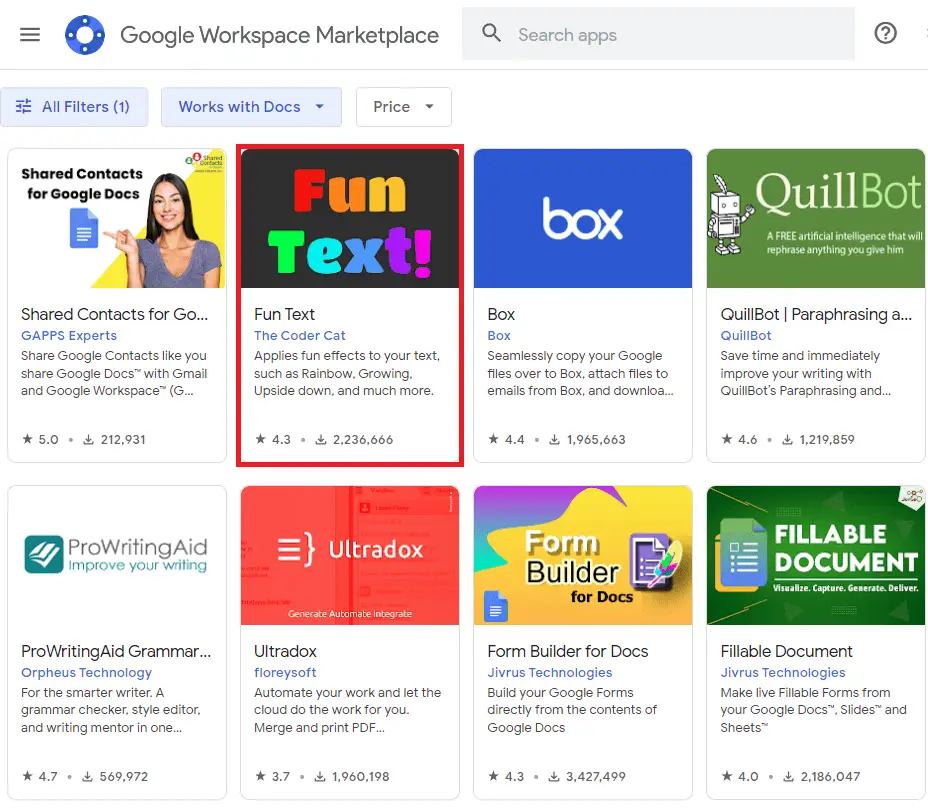The image size is (928, 812).
Task: Open the GAPPS Experts developer link
Action: pos(69,336)
